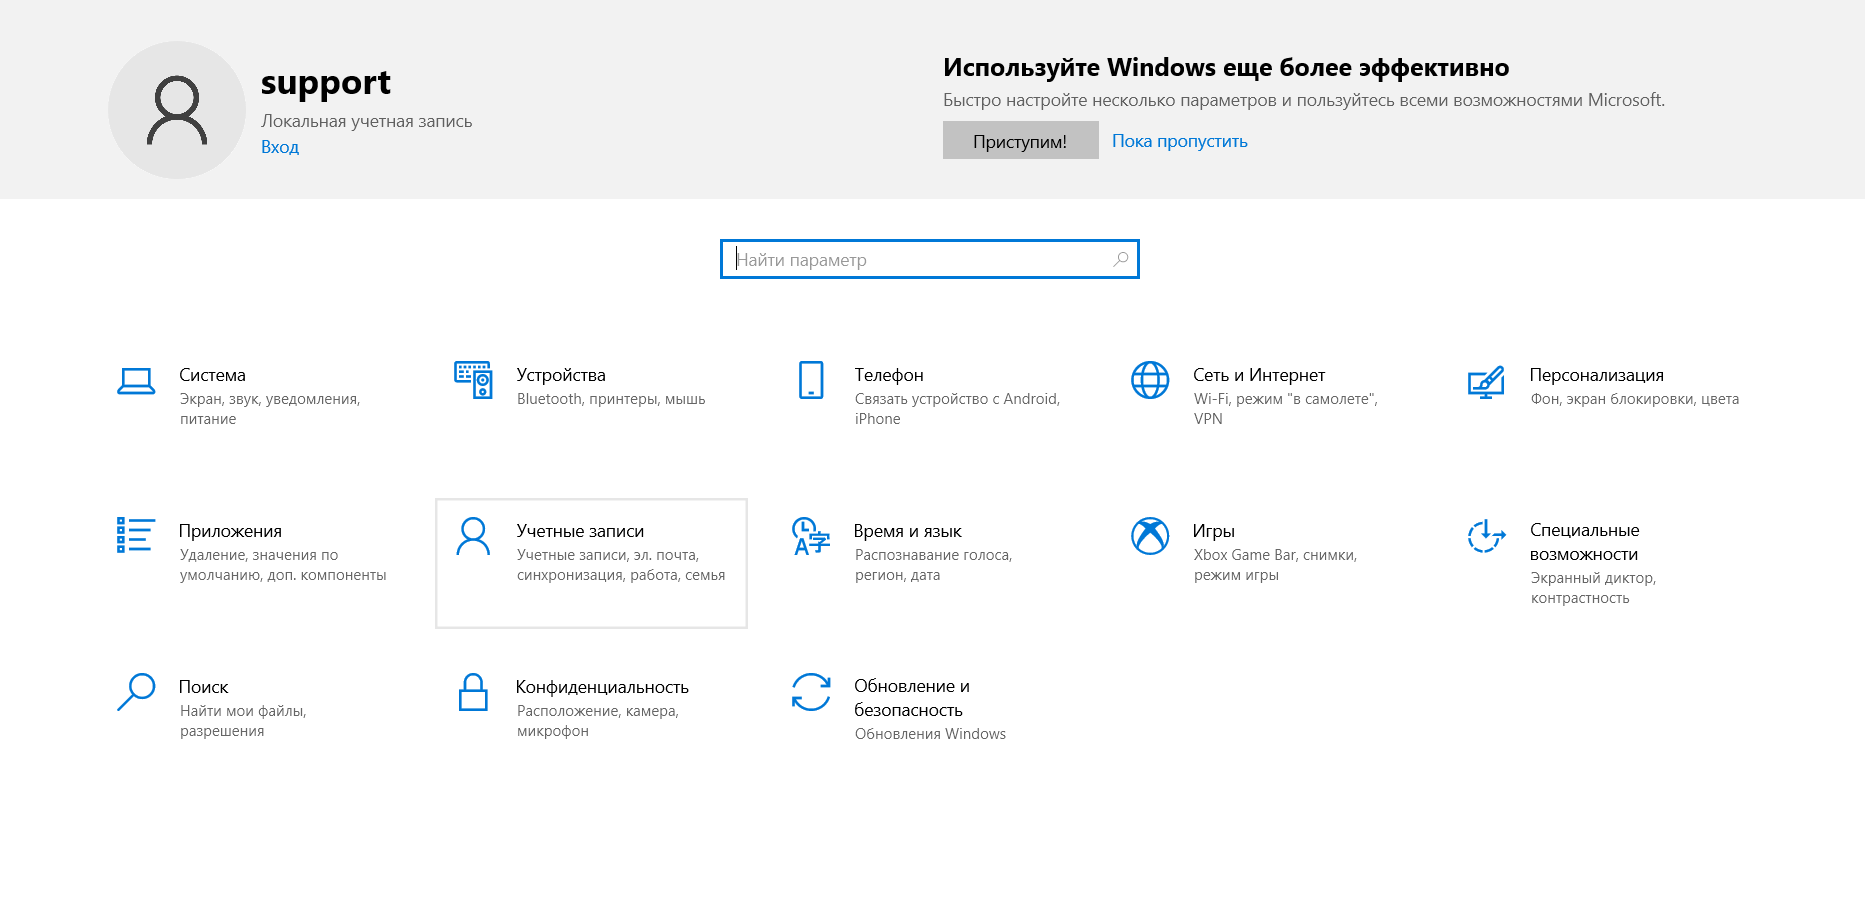Open the Телефон settings title
This screenshot has height=923, width=1865.
pos(889,375)
